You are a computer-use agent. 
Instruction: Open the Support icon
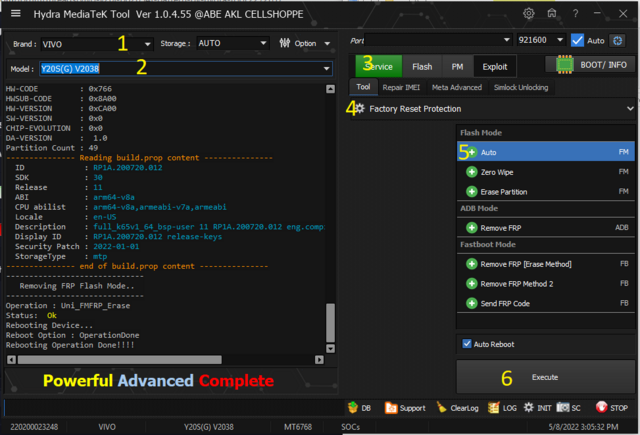click(x=391, y=408)
